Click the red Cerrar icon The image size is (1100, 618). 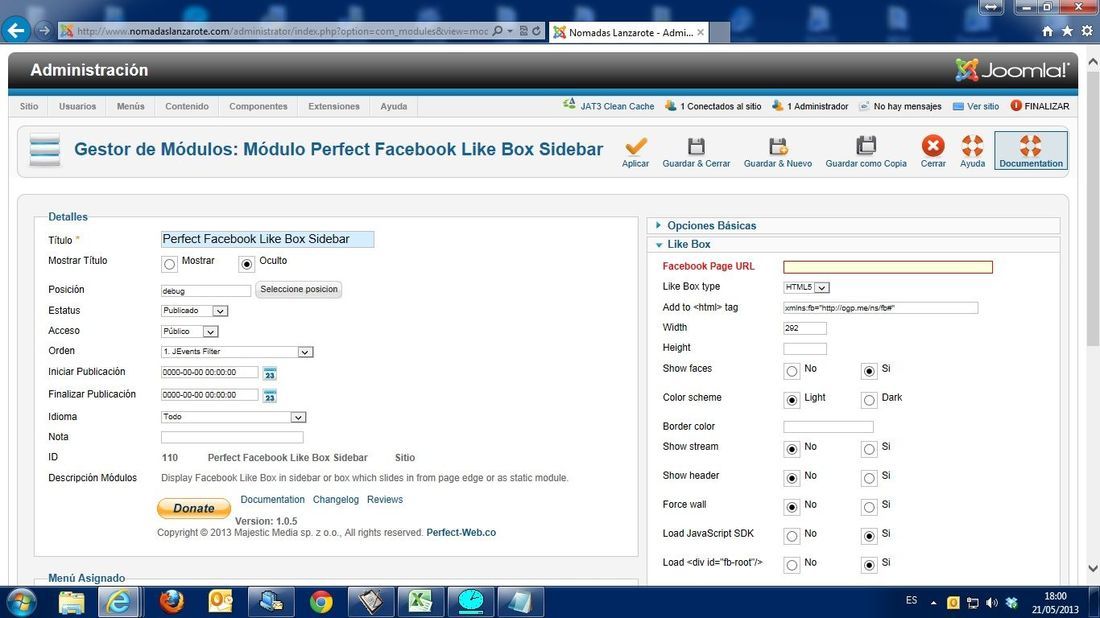pyautogui.click(x=933, y=146)
